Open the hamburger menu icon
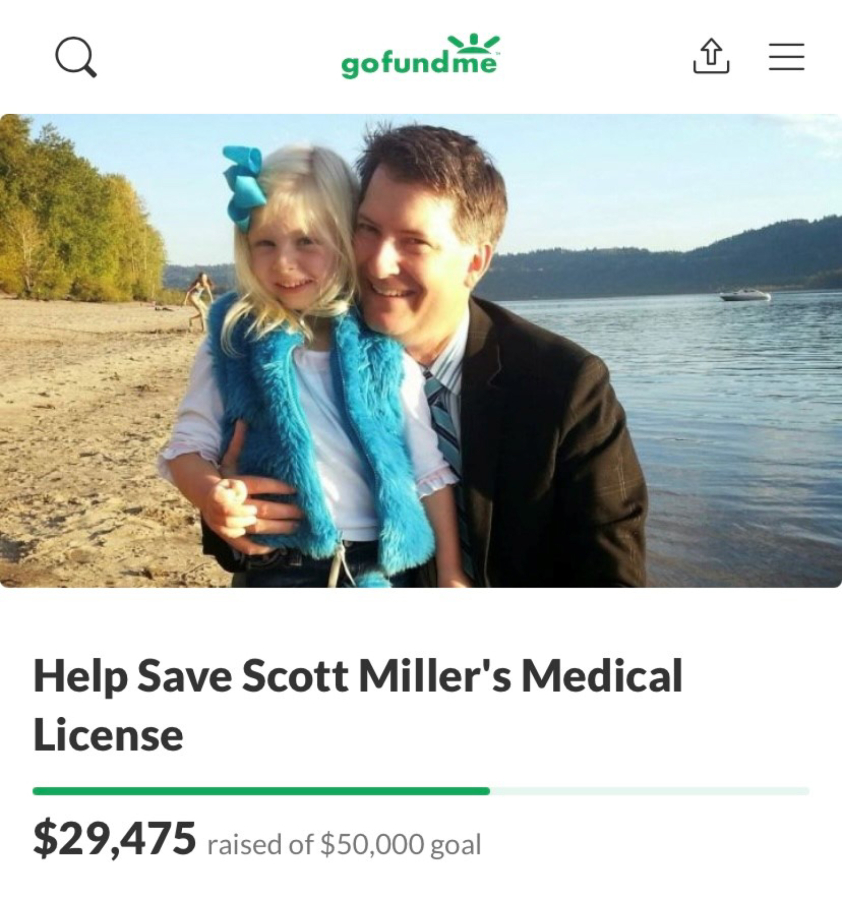Image resolution: width=842 pixels, height=899 pixels. 786,57
